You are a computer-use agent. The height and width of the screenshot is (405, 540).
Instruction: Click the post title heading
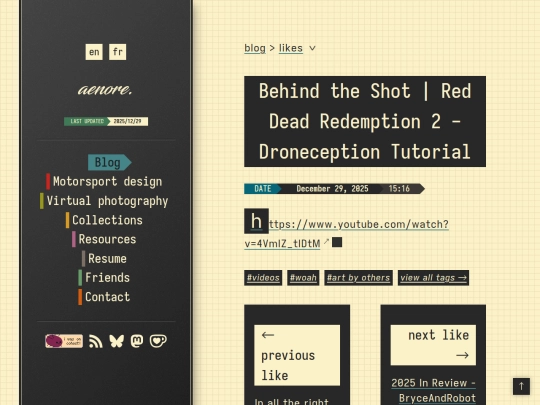pyautogui.click(x=365, y=122)
